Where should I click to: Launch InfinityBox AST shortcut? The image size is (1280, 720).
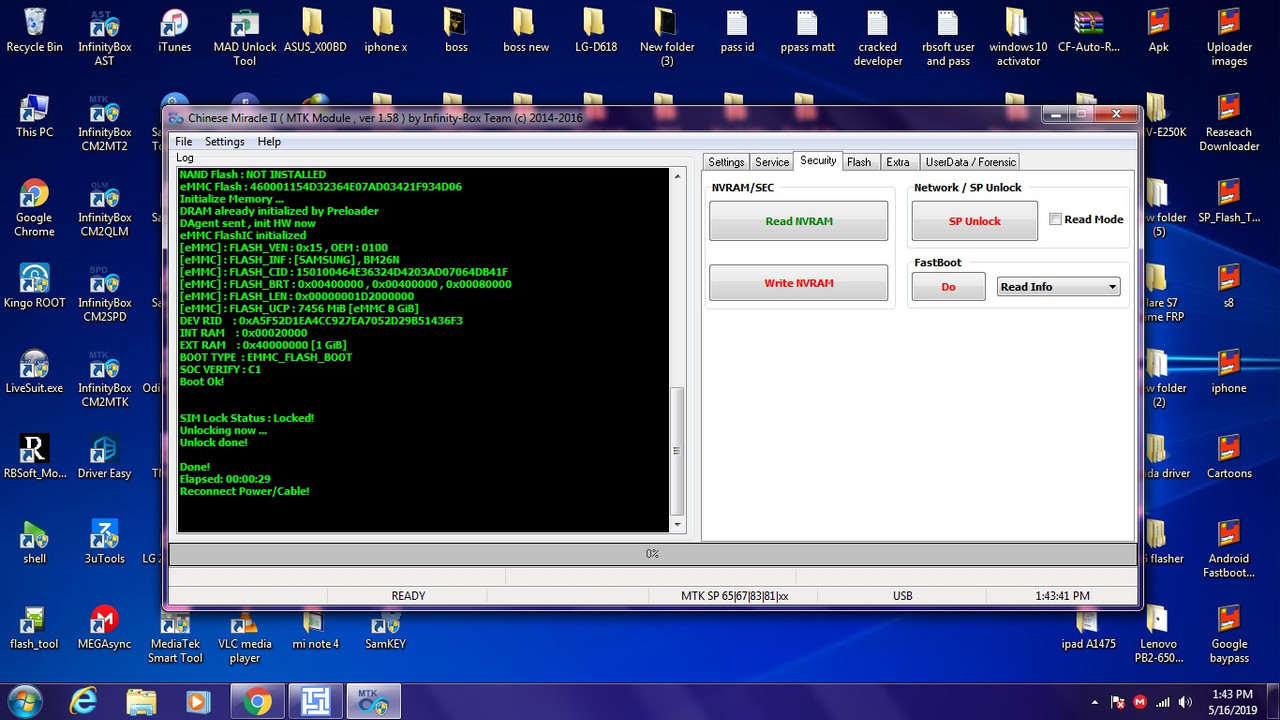coord(104,37)
